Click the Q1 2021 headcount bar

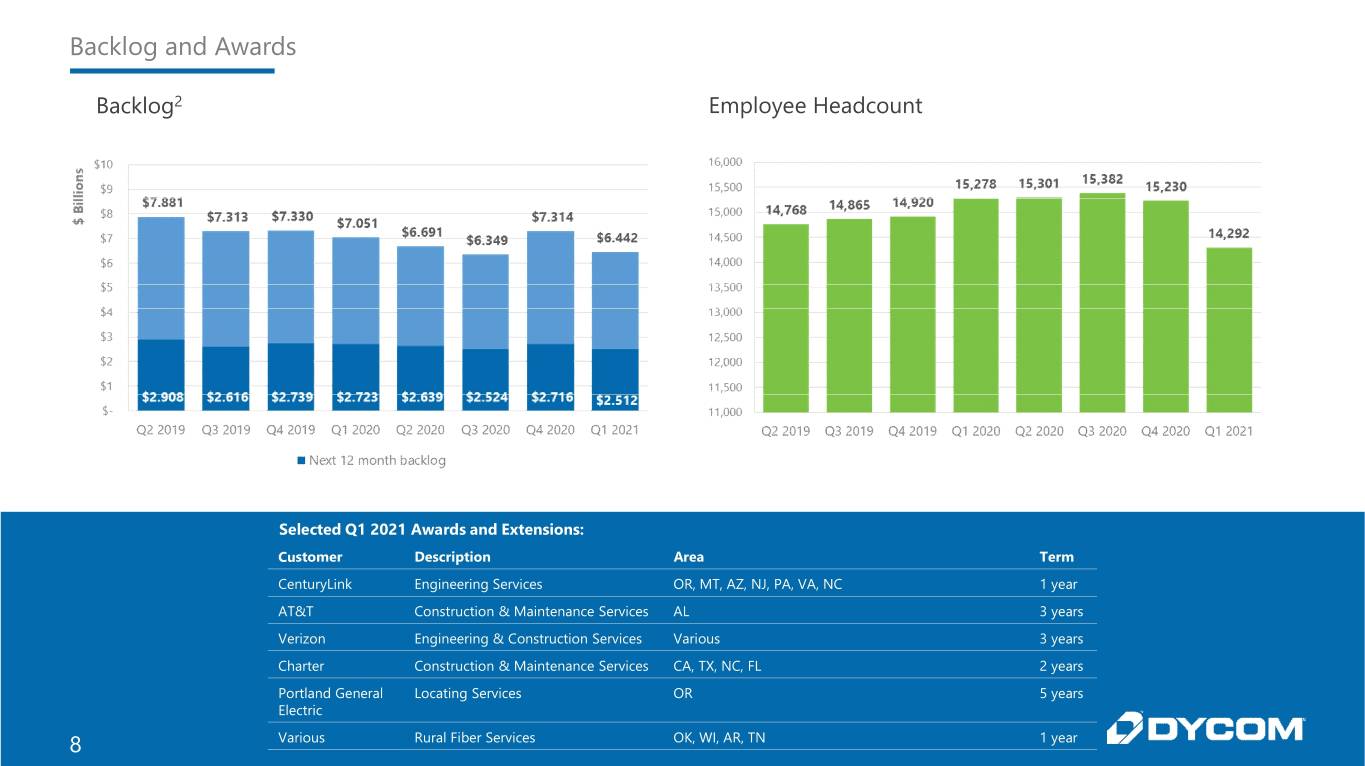click(x=1228, y=330)
